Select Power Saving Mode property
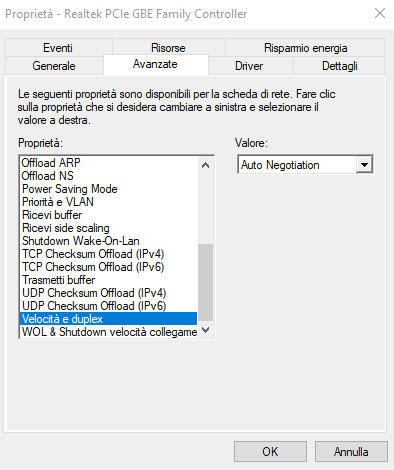This screenshot has width=394, height=470. [109, 189]
